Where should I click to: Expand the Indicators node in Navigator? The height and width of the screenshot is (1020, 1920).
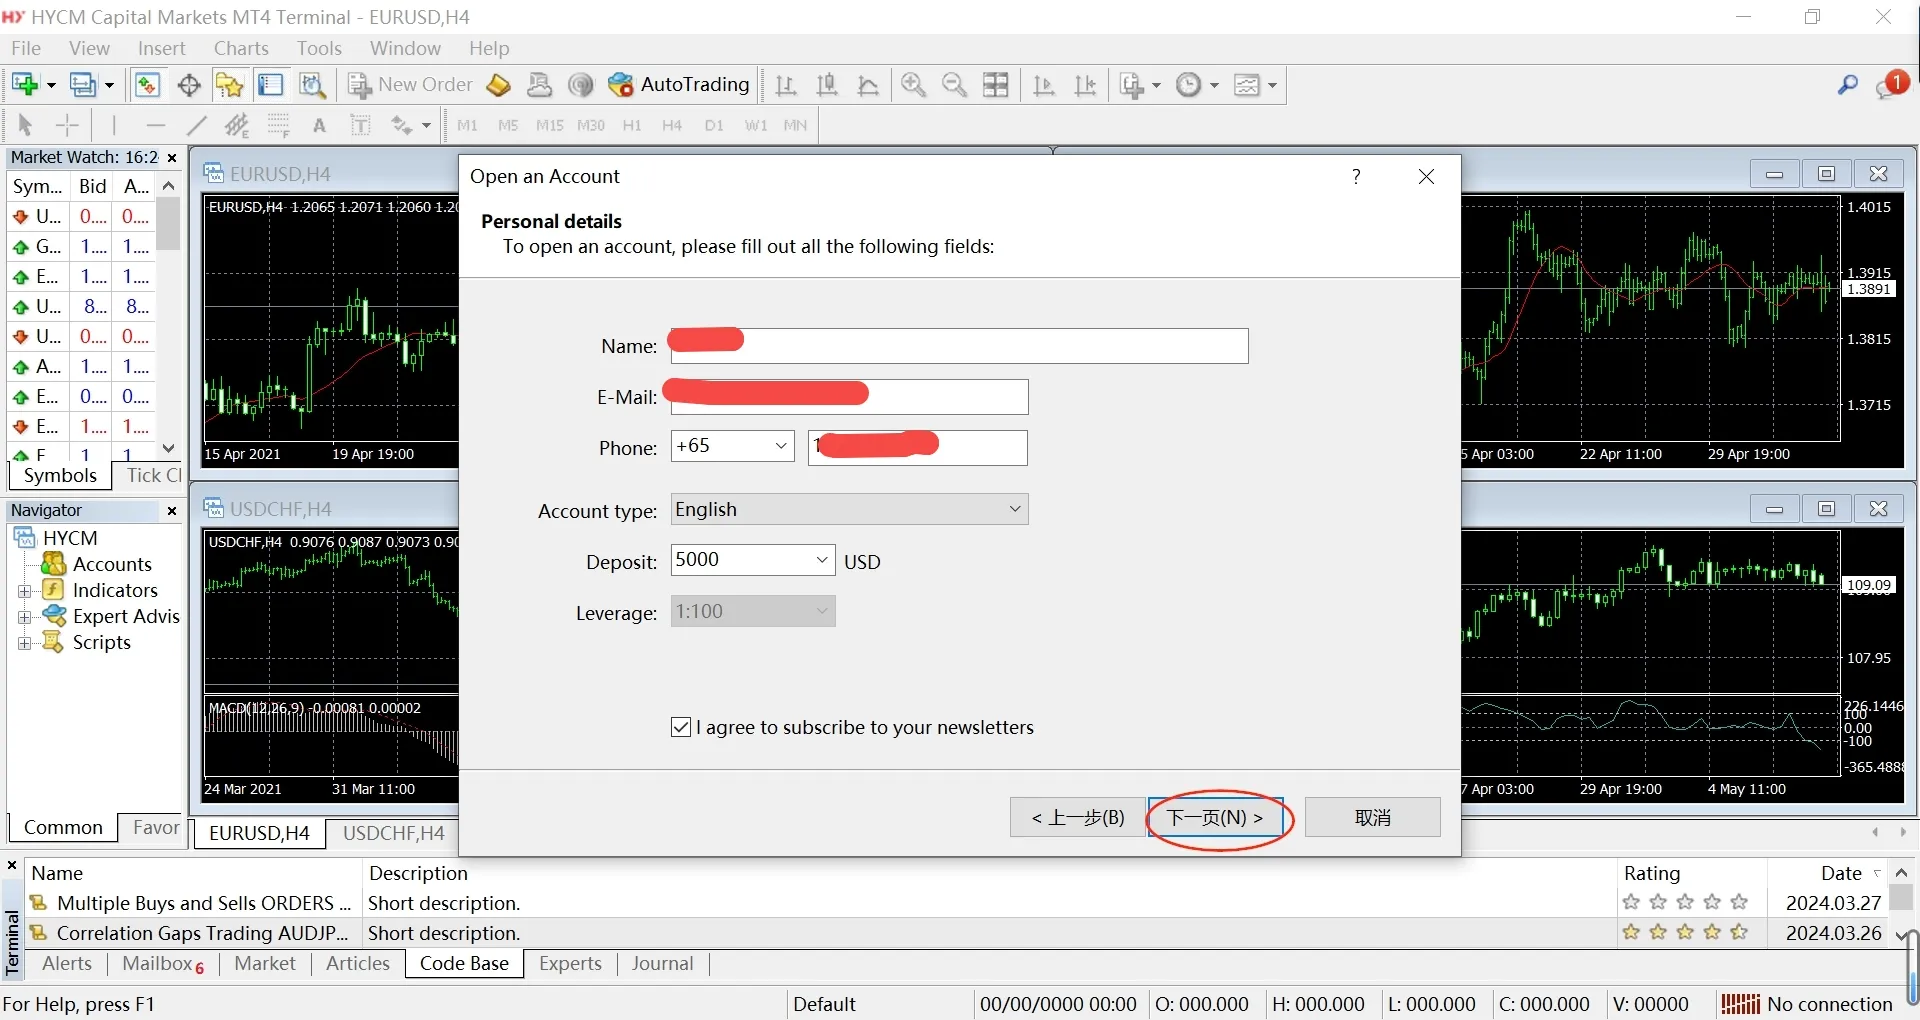(25, 591)
